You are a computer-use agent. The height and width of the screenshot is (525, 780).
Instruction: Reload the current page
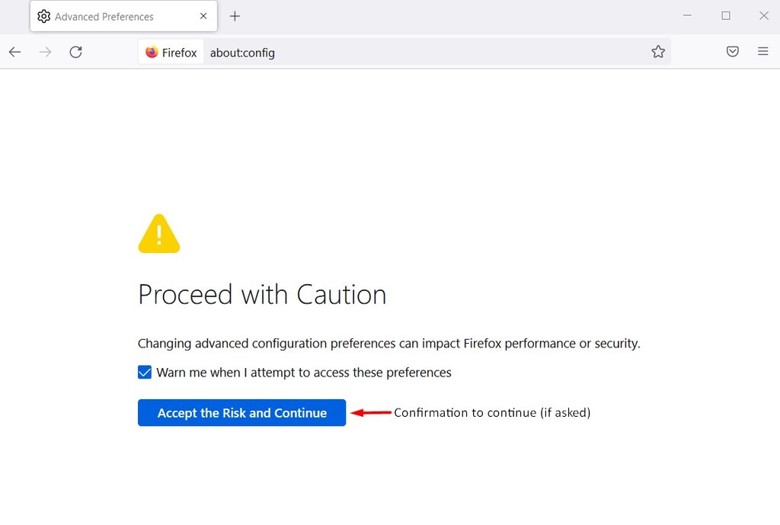pyautogui.click(x=76, y=52)
